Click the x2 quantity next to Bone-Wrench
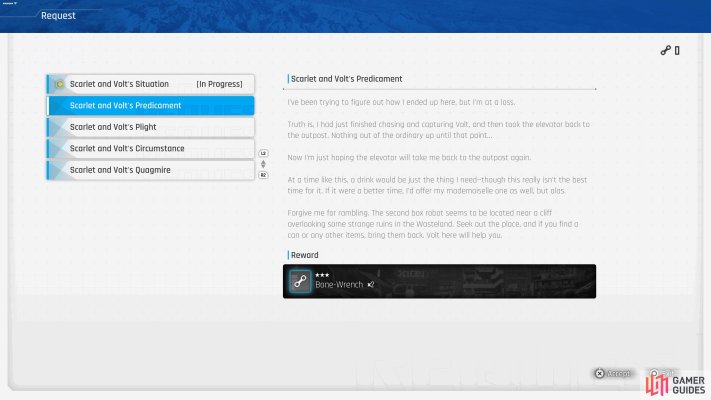Image resolution: width=711 pixels, height=400 pixels. [x=370, y=285]
